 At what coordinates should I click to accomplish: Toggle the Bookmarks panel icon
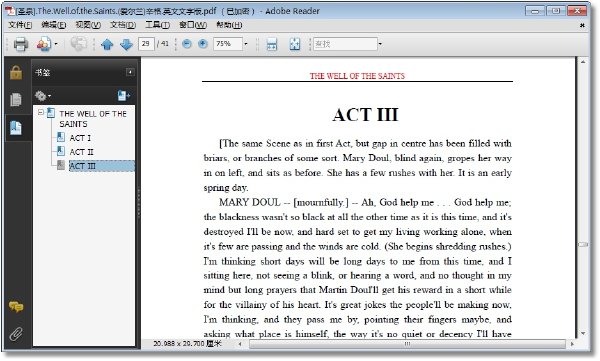16,127
